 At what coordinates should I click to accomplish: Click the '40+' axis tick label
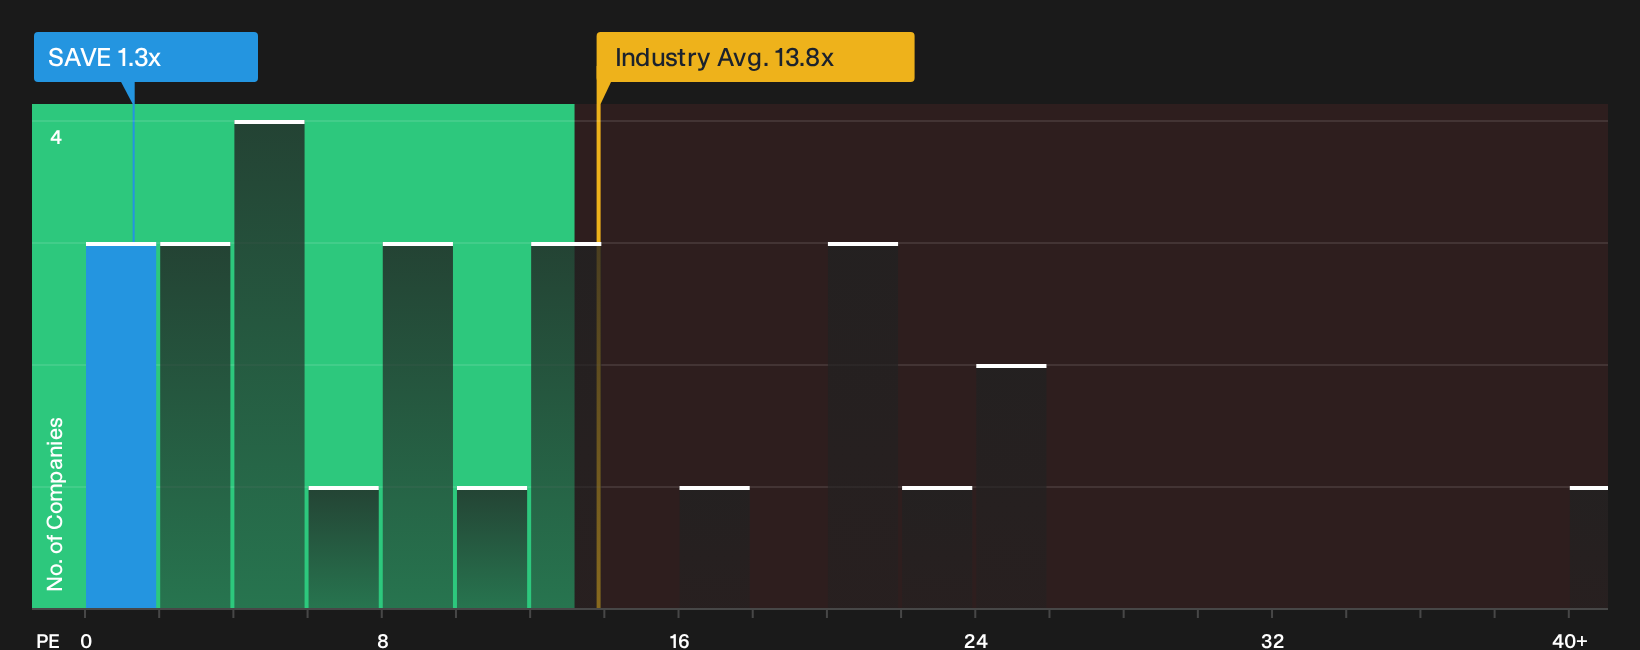[1569, 641]
